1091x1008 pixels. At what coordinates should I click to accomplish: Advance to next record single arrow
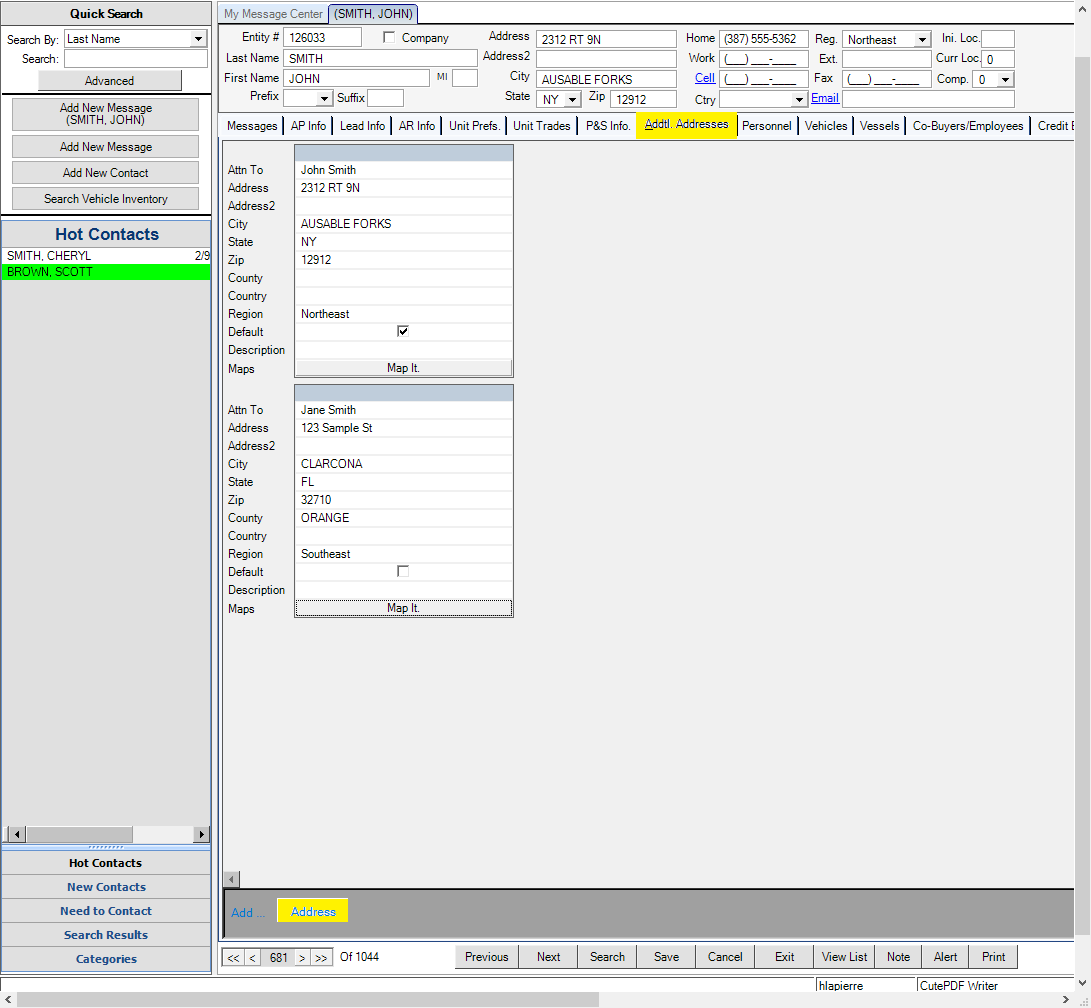tap(302, 958)
